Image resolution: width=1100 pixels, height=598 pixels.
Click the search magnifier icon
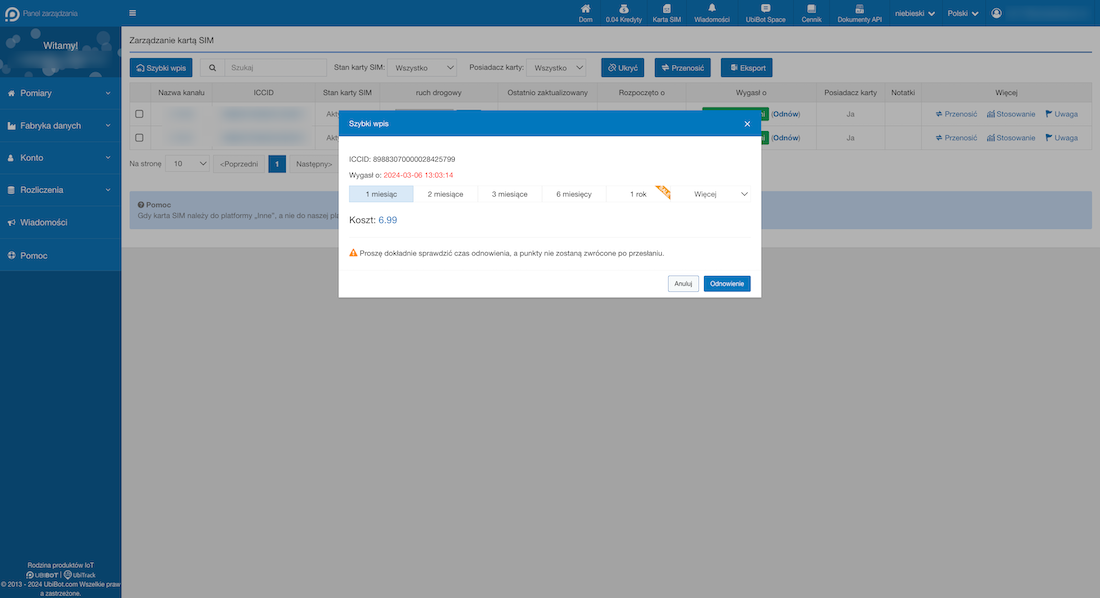[x=212, y=68]
